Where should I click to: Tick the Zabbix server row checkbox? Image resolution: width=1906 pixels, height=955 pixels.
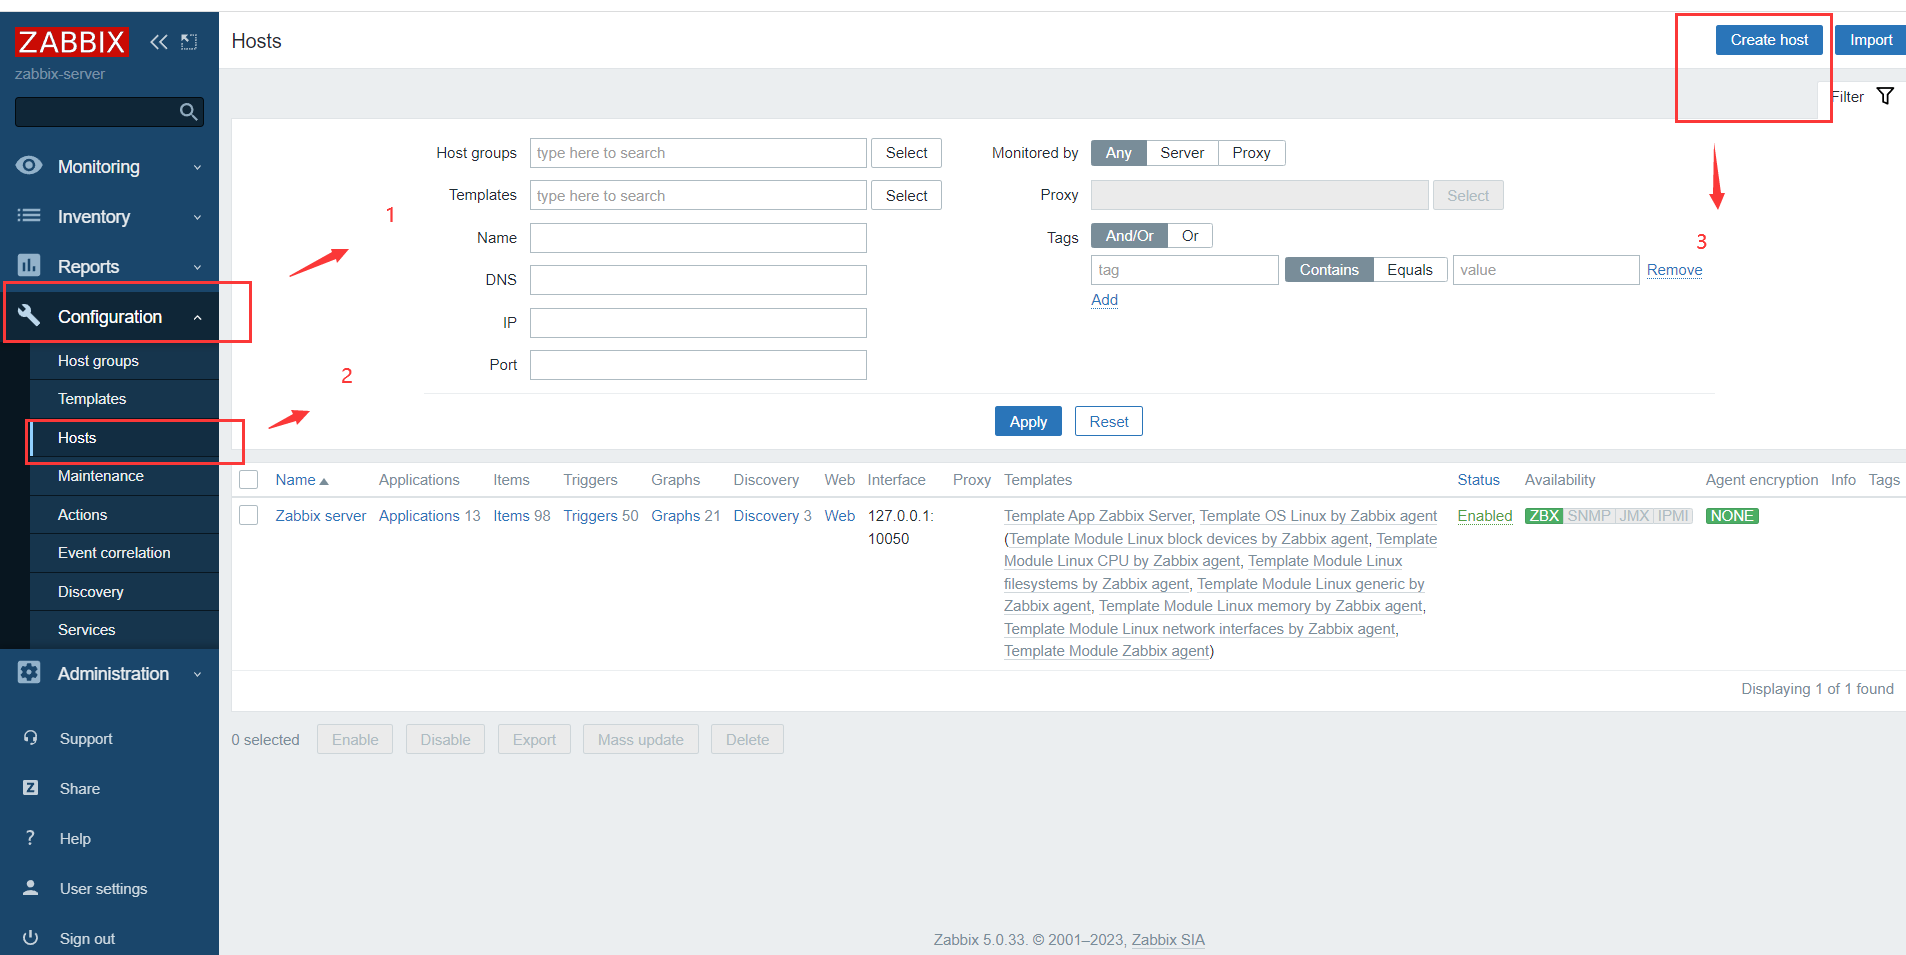point(249,515)
